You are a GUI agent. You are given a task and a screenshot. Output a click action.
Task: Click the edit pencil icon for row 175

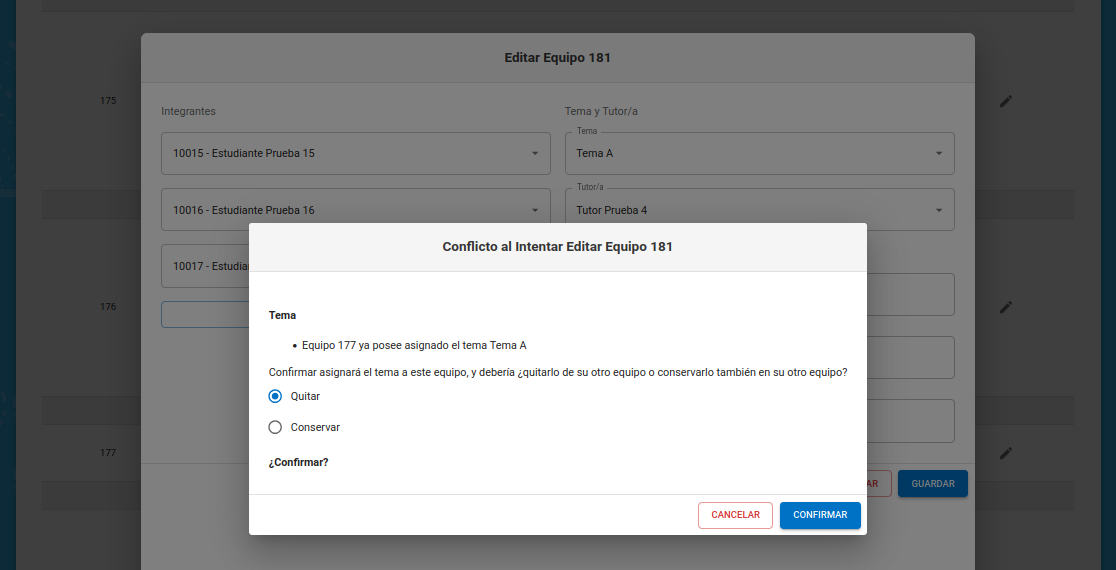(1006, 101)
